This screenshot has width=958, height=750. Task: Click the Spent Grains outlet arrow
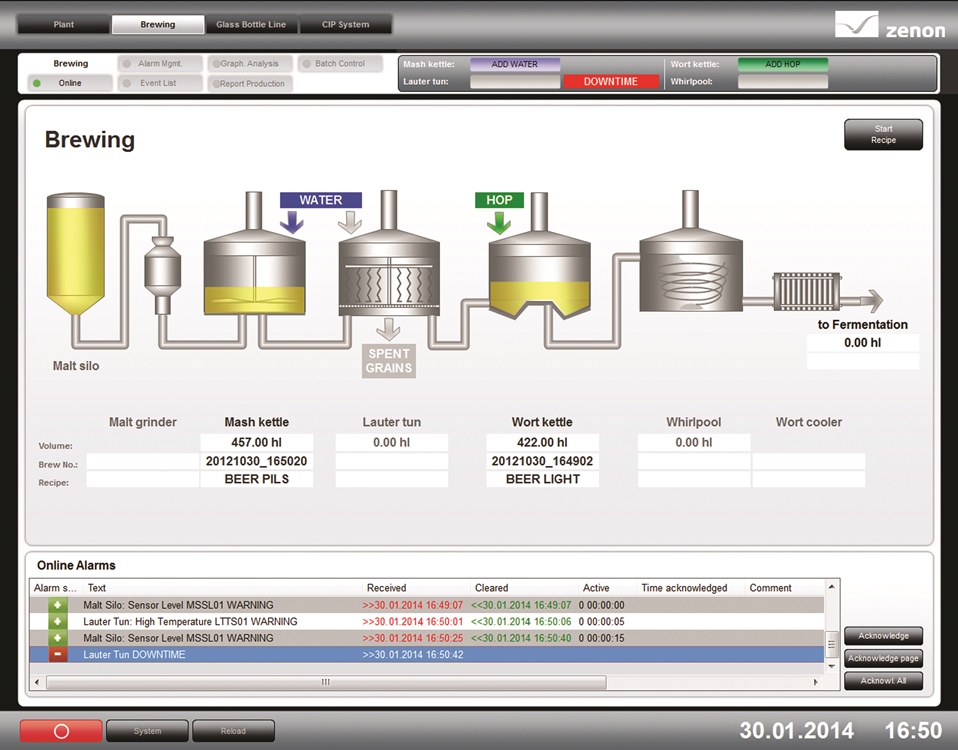point(388,330)
